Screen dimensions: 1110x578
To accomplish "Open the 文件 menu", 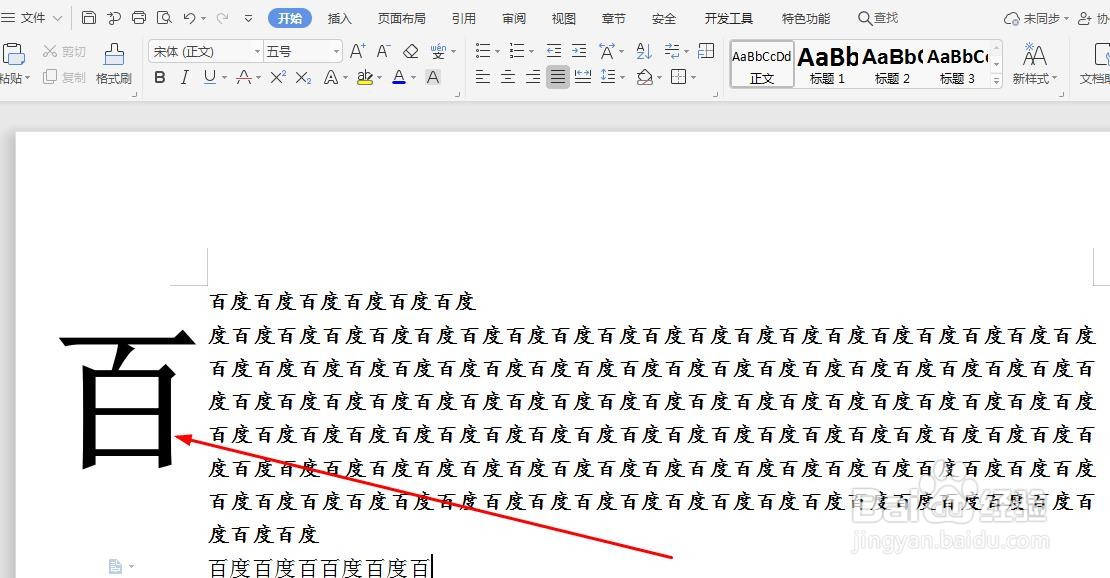I will click(33, 18).
